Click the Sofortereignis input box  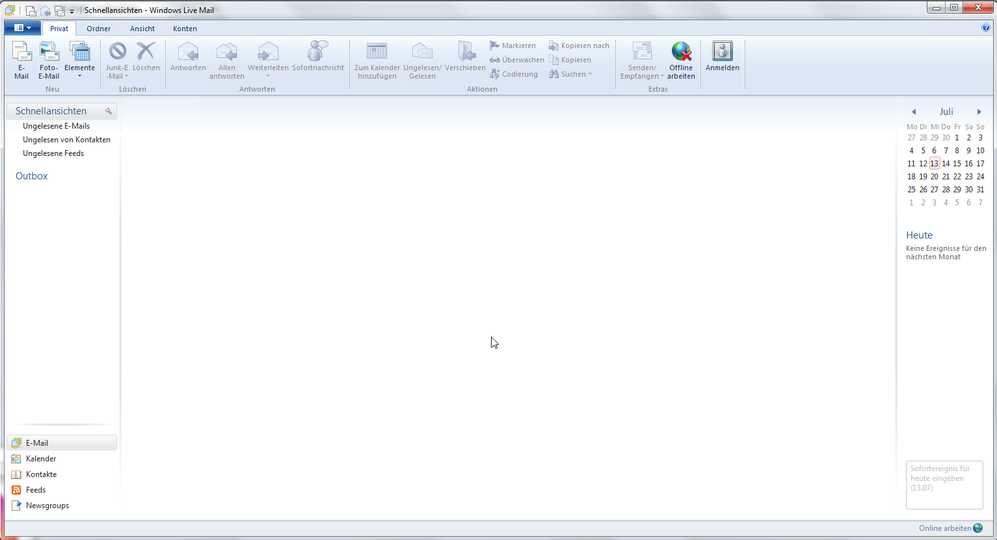pos(944,485)
